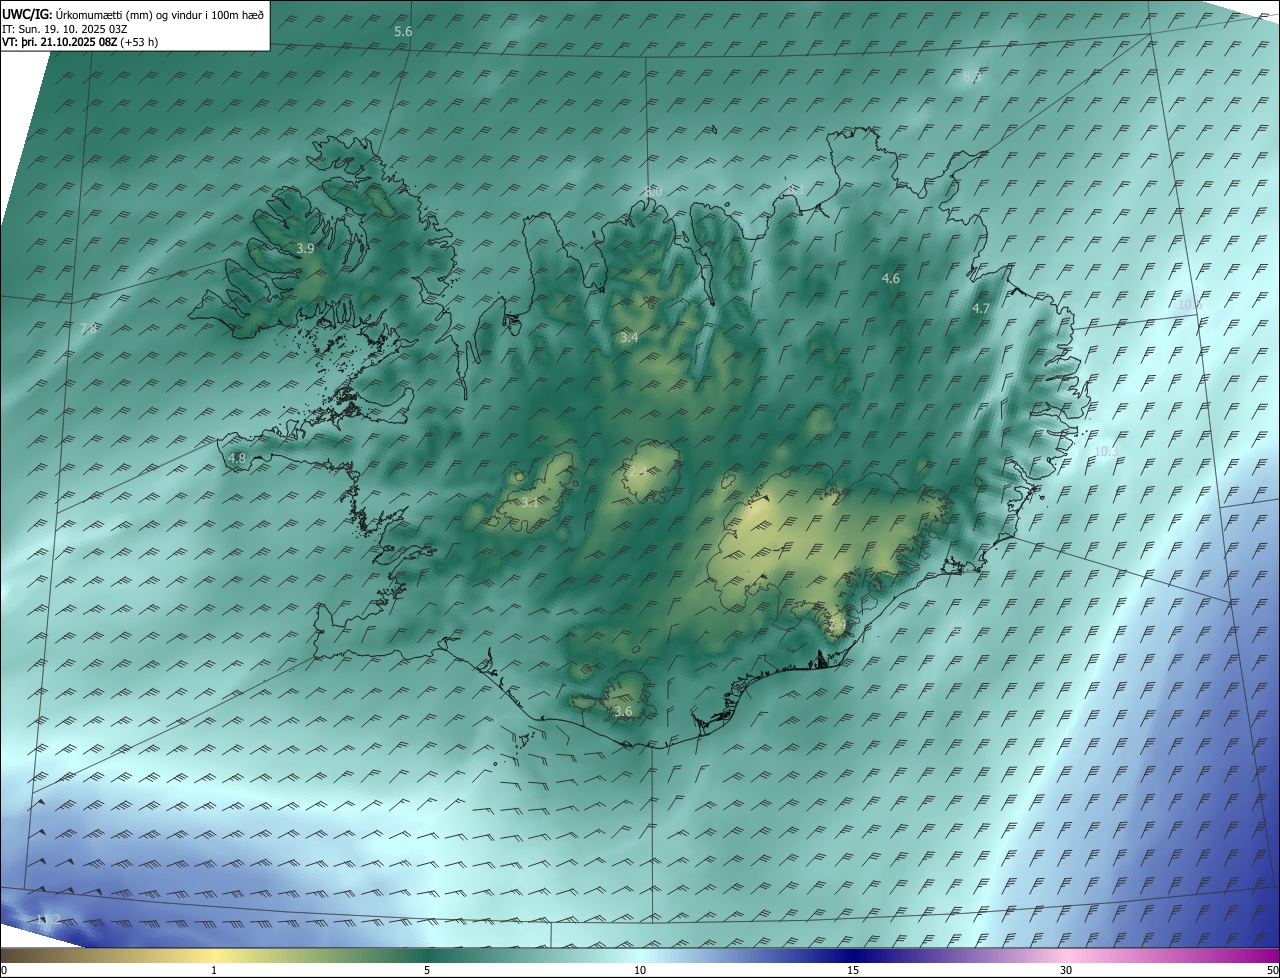Screen dimensions: 1280x978
Task: Select the 4.8 value label on the map
Action: (237, 458)
